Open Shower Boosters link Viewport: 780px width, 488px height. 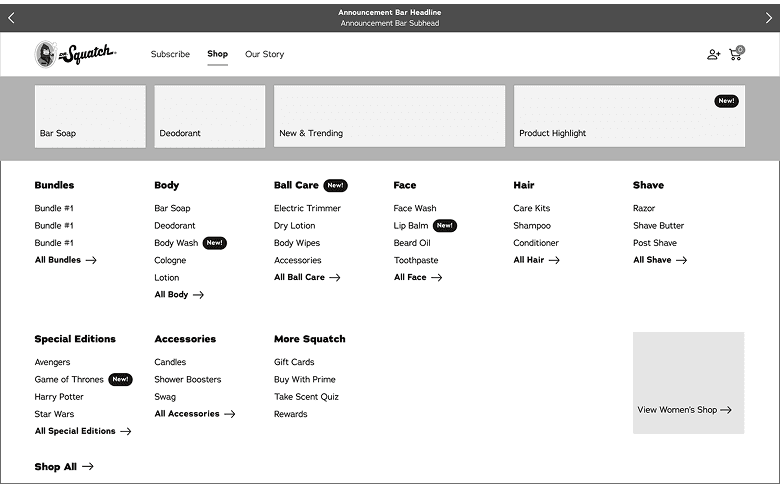[x=188, y=379]
